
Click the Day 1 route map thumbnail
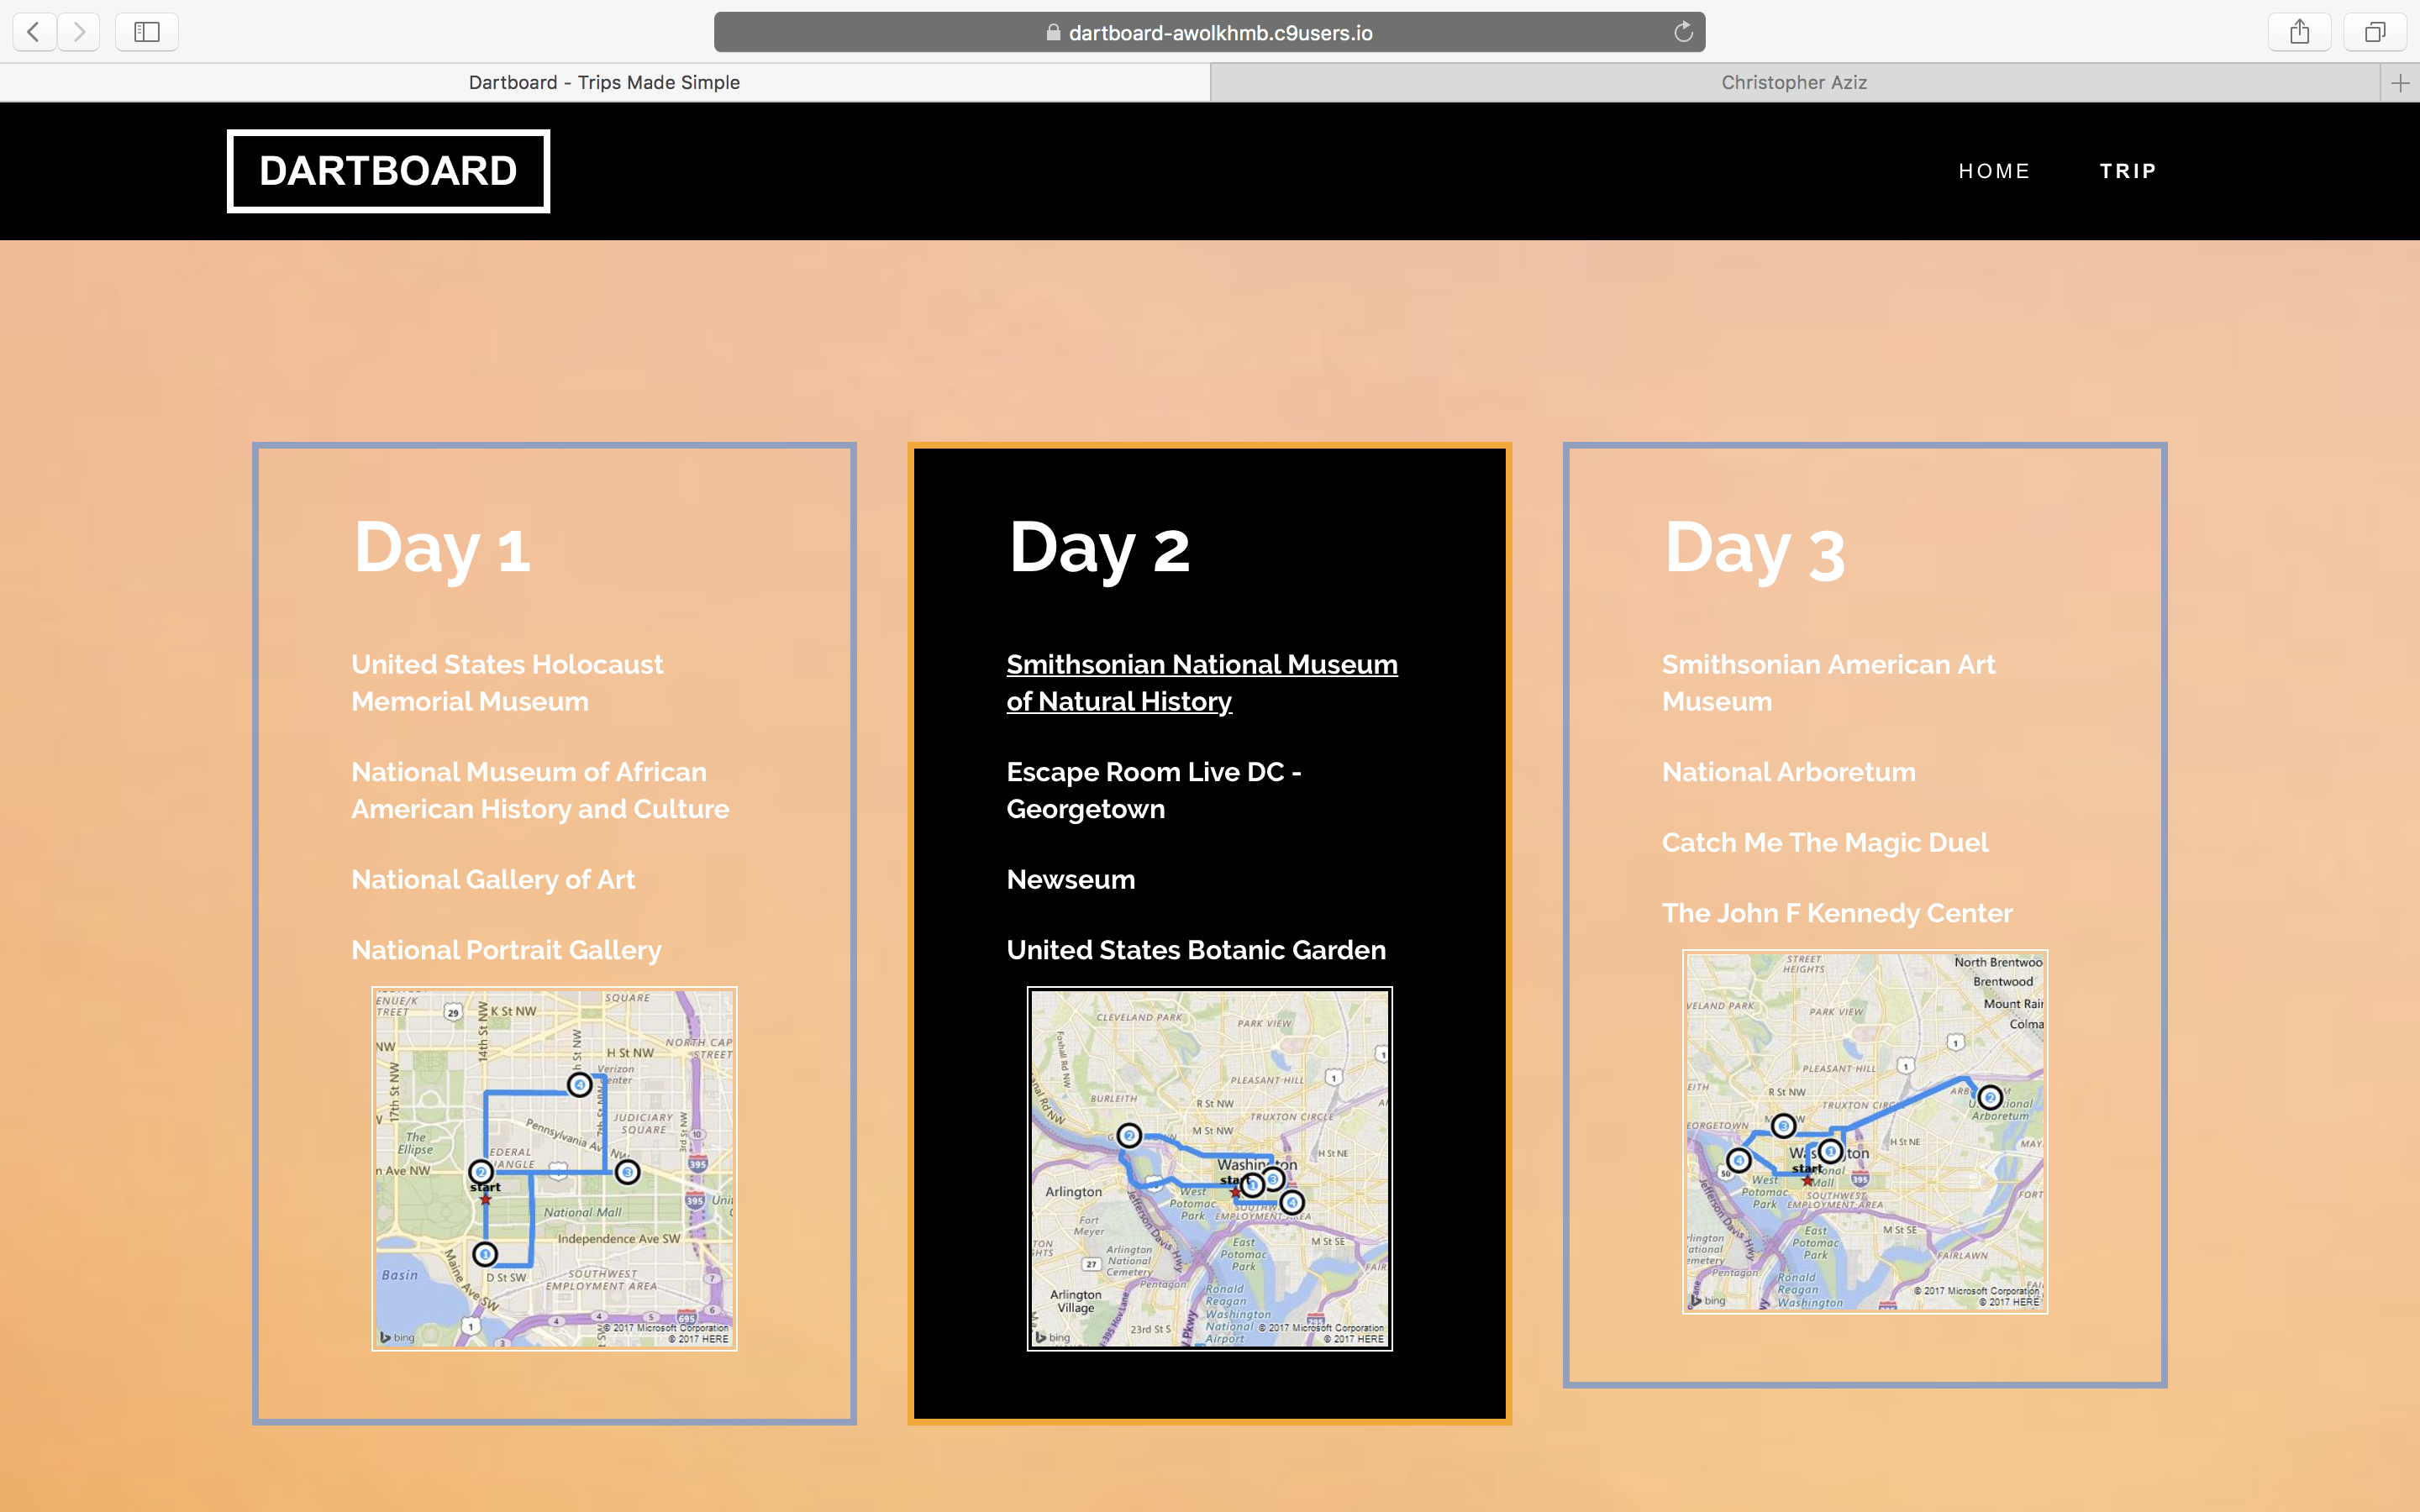(554, 1168)
